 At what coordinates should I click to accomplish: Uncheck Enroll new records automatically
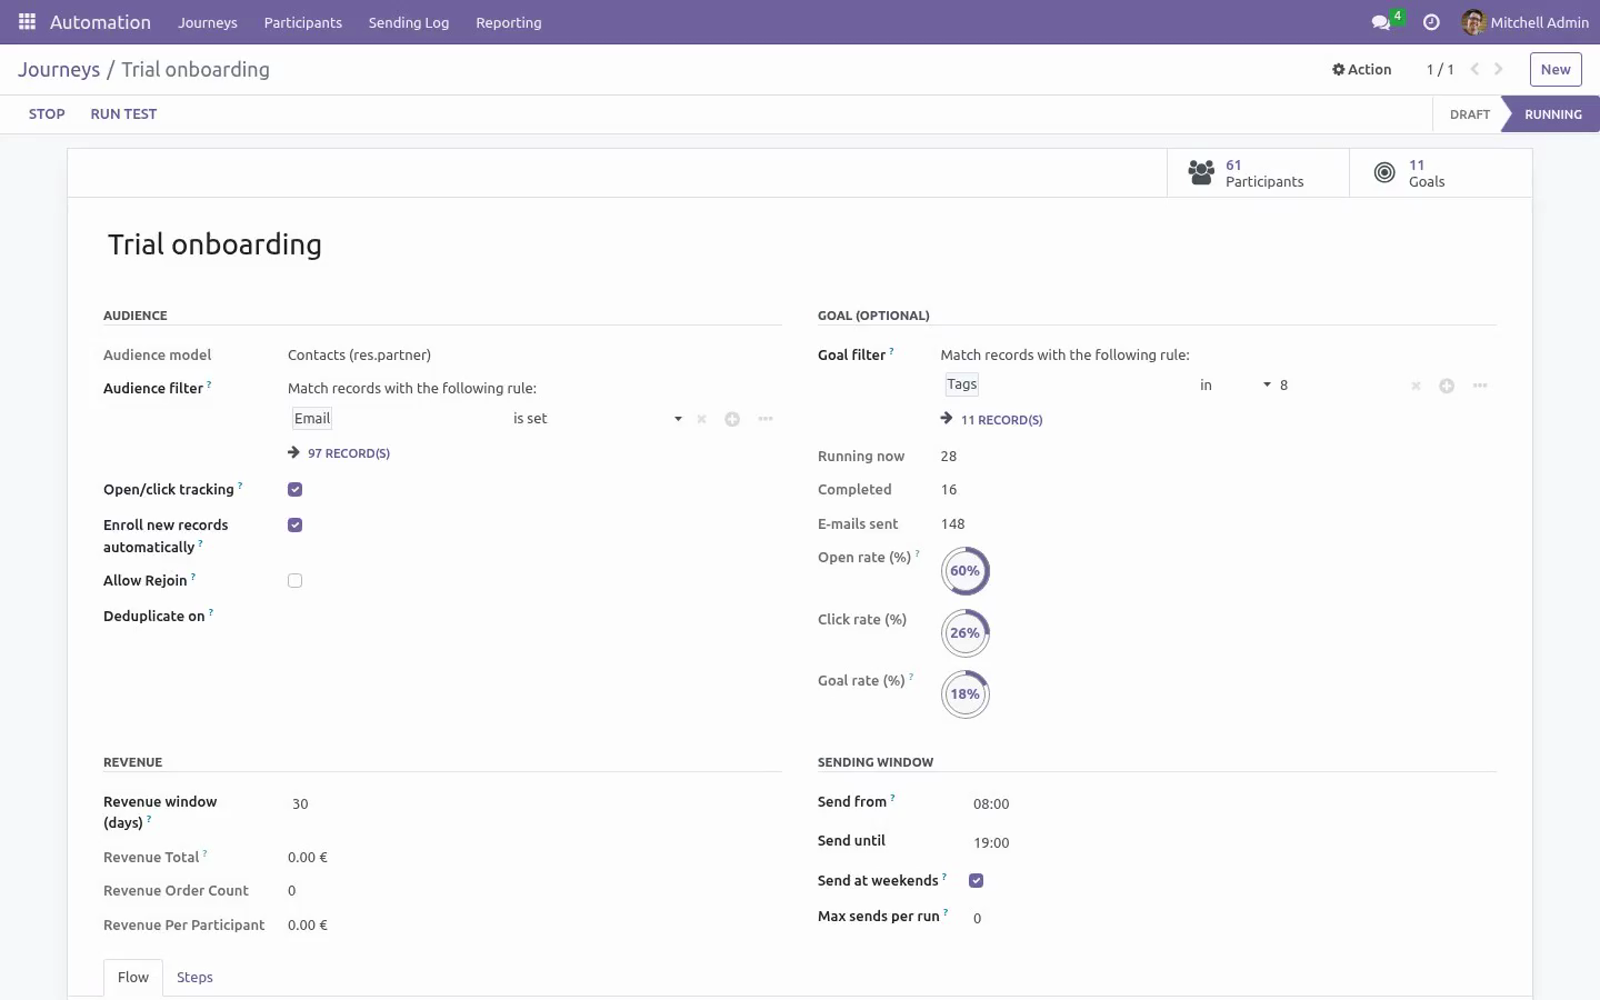pos(295,525)
